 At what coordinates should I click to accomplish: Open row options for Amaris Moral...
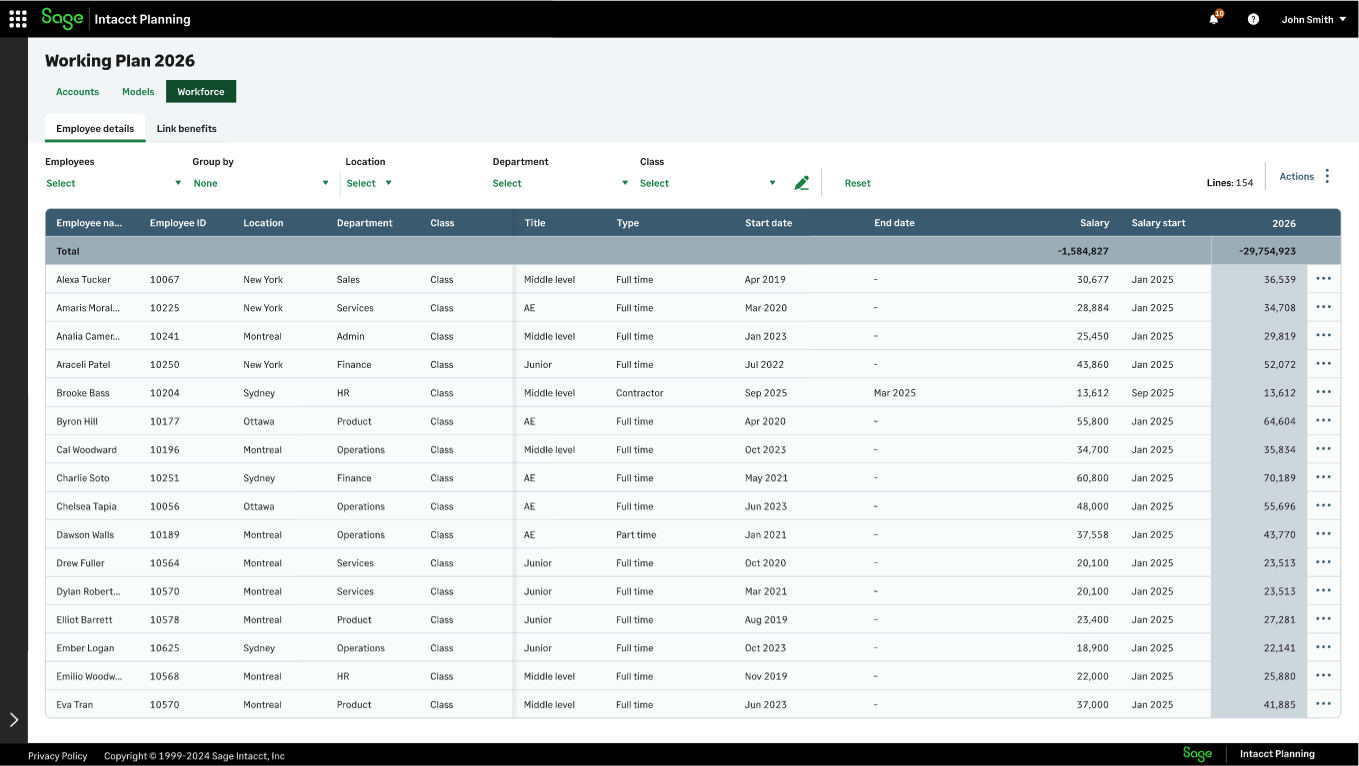coord(1324,307)
